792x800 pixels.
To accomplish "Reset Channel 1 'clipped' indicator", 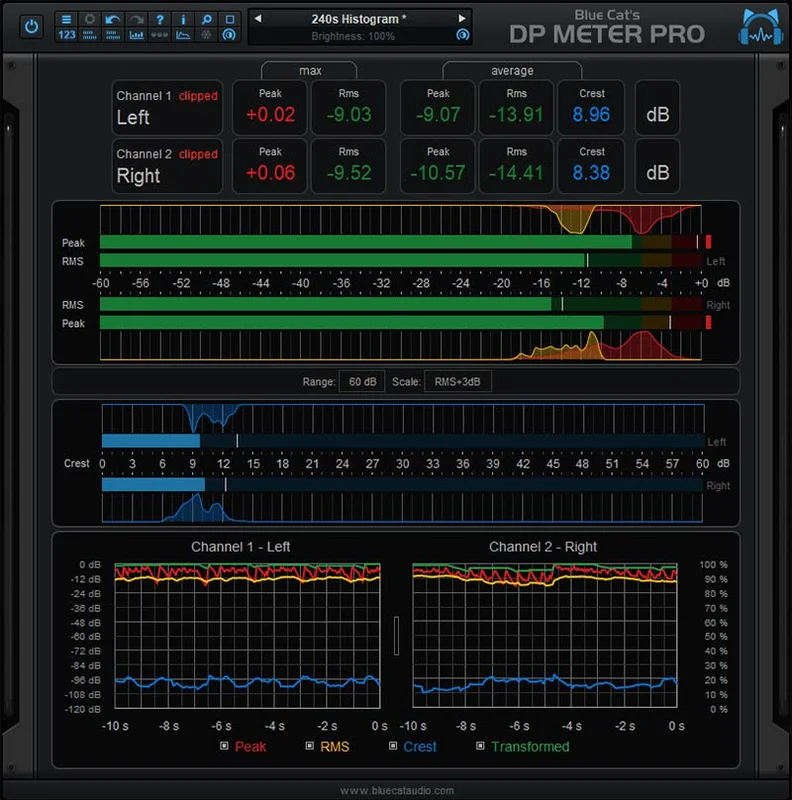I will (x=198, y=96).
